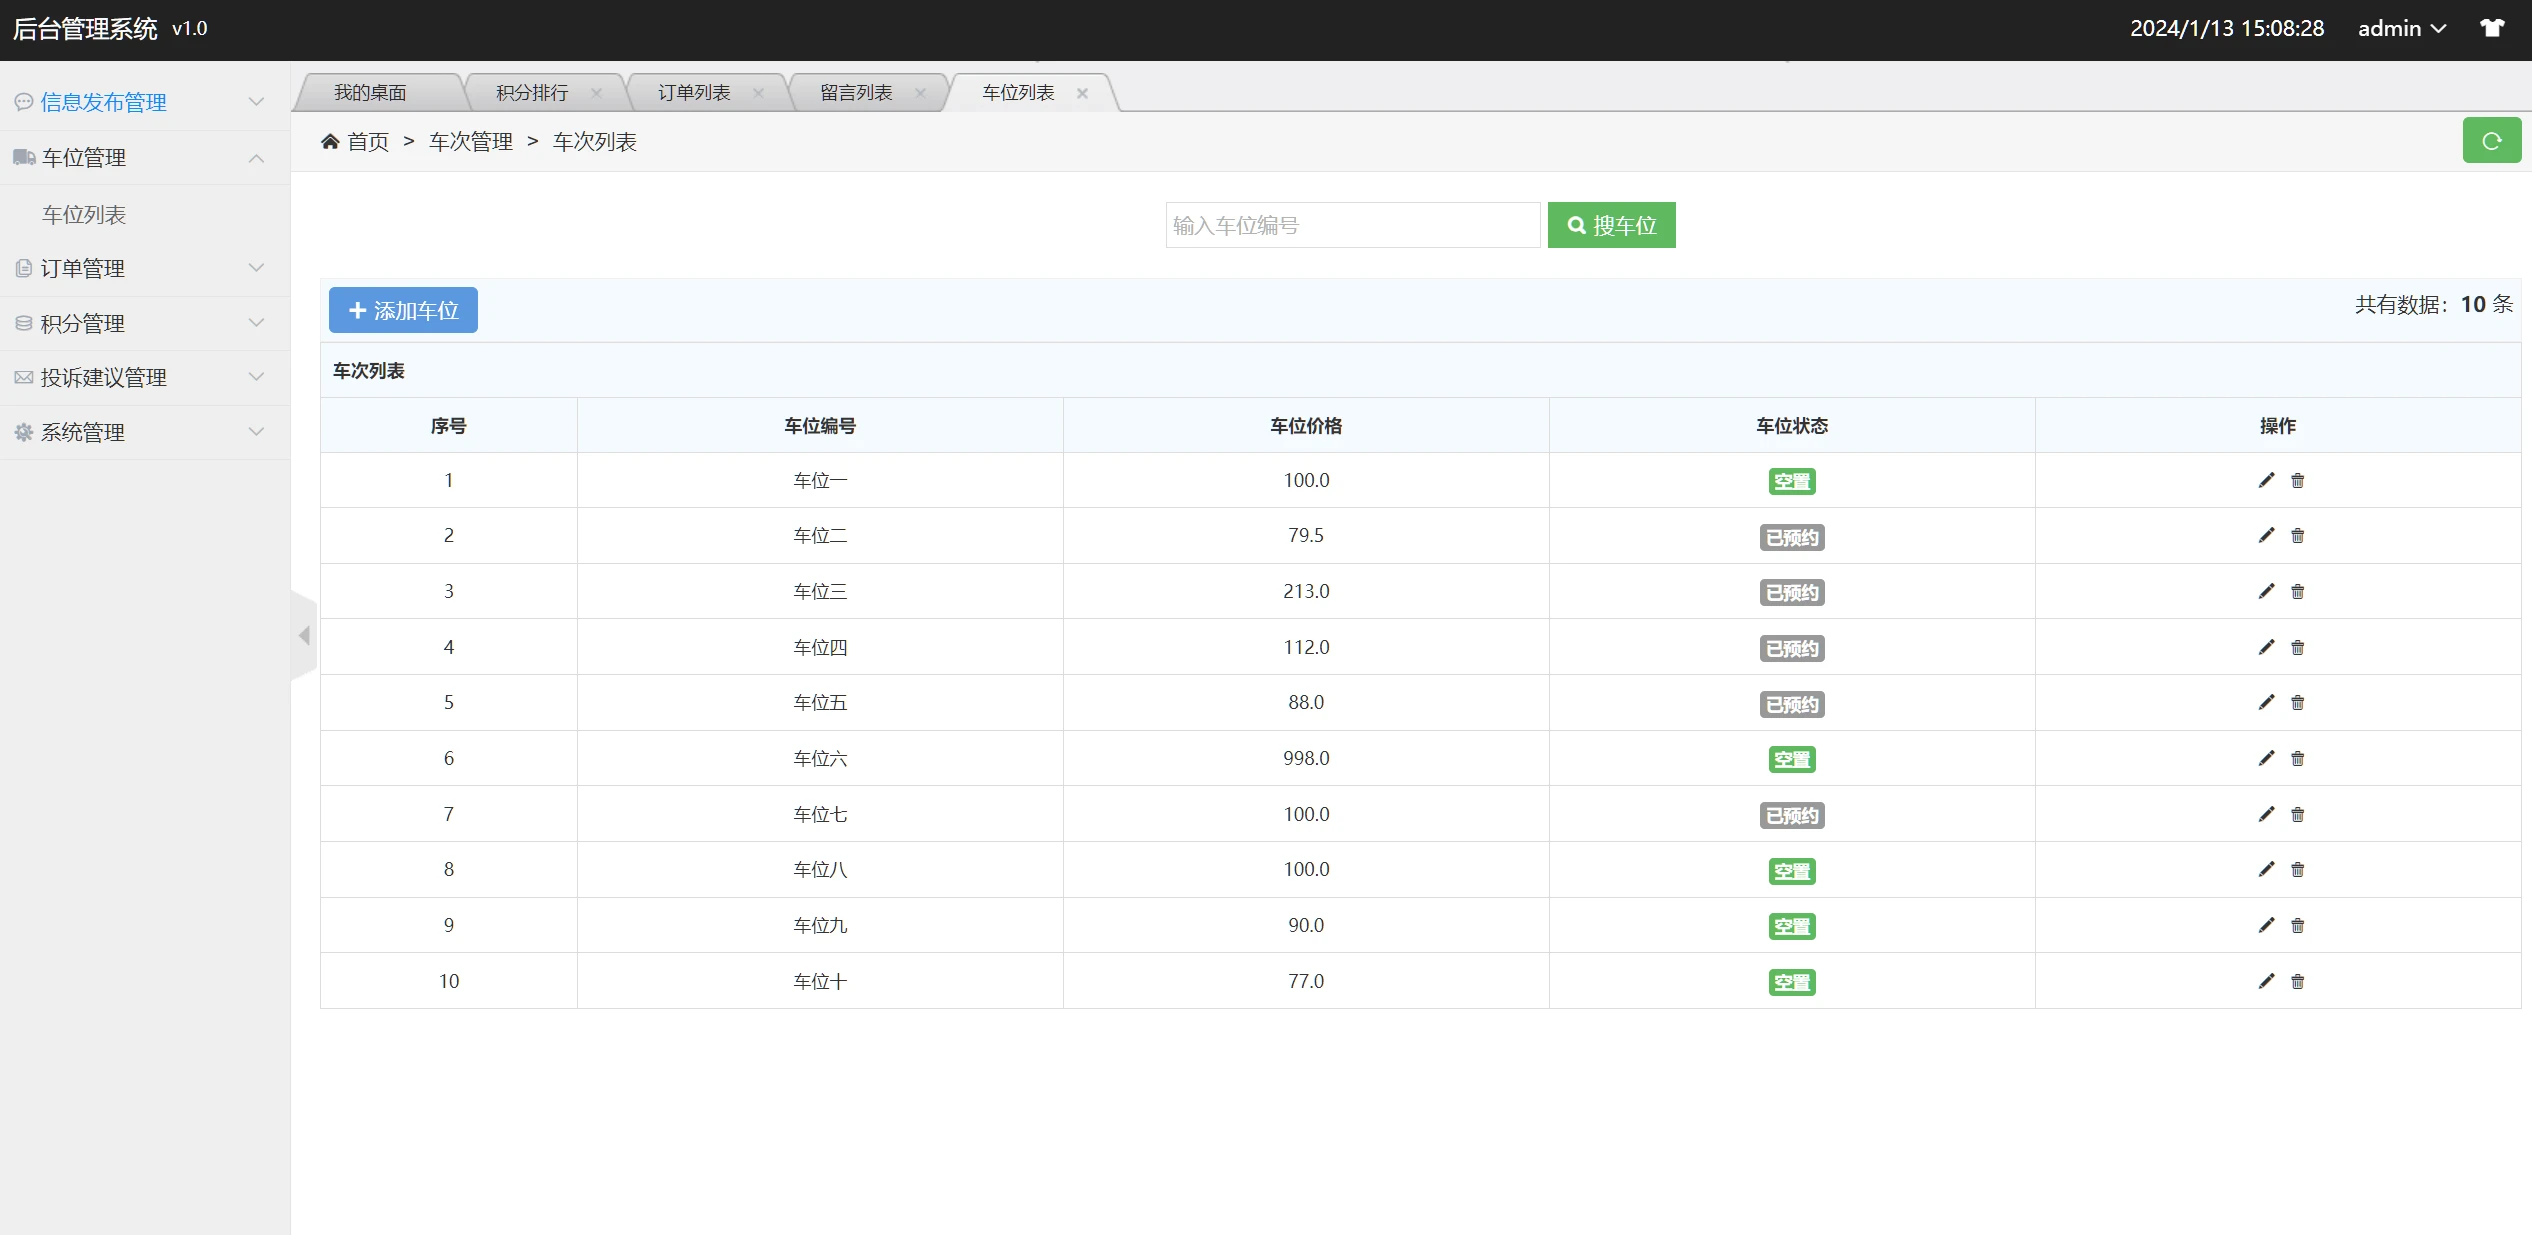Image resolution: width=2532 pixels, height=1235 pixels.
Task: Click the price cell 79.5
Action: tap(1306, 536)
